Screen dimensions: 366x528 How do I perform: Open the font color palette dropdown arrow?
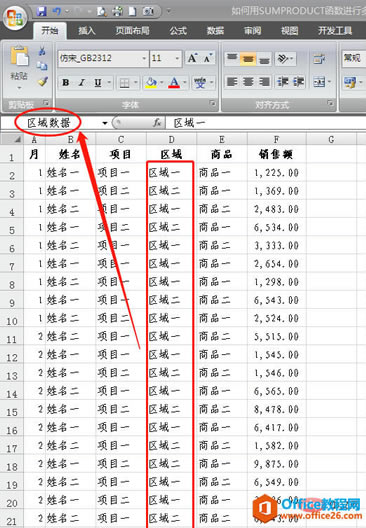tap(185, 82)
